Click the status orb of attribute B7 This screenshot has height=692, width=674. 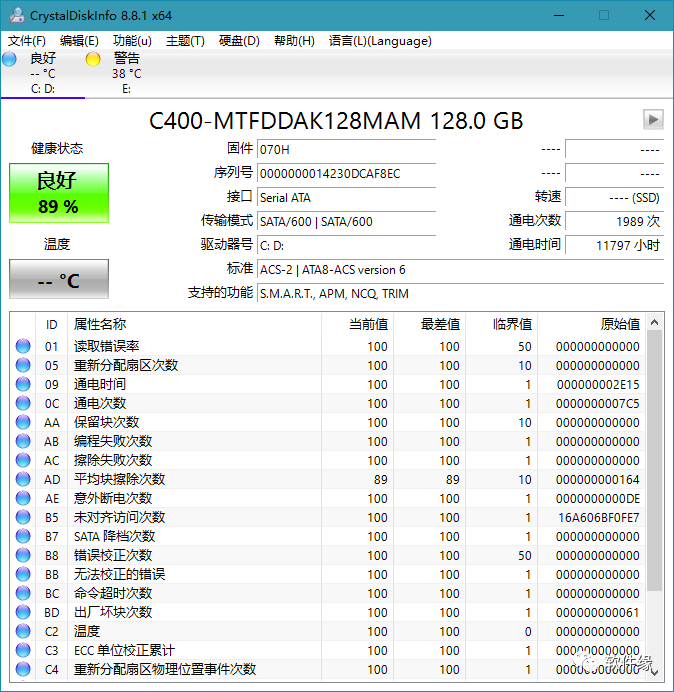pyautogui.click(x=23, y=536)
